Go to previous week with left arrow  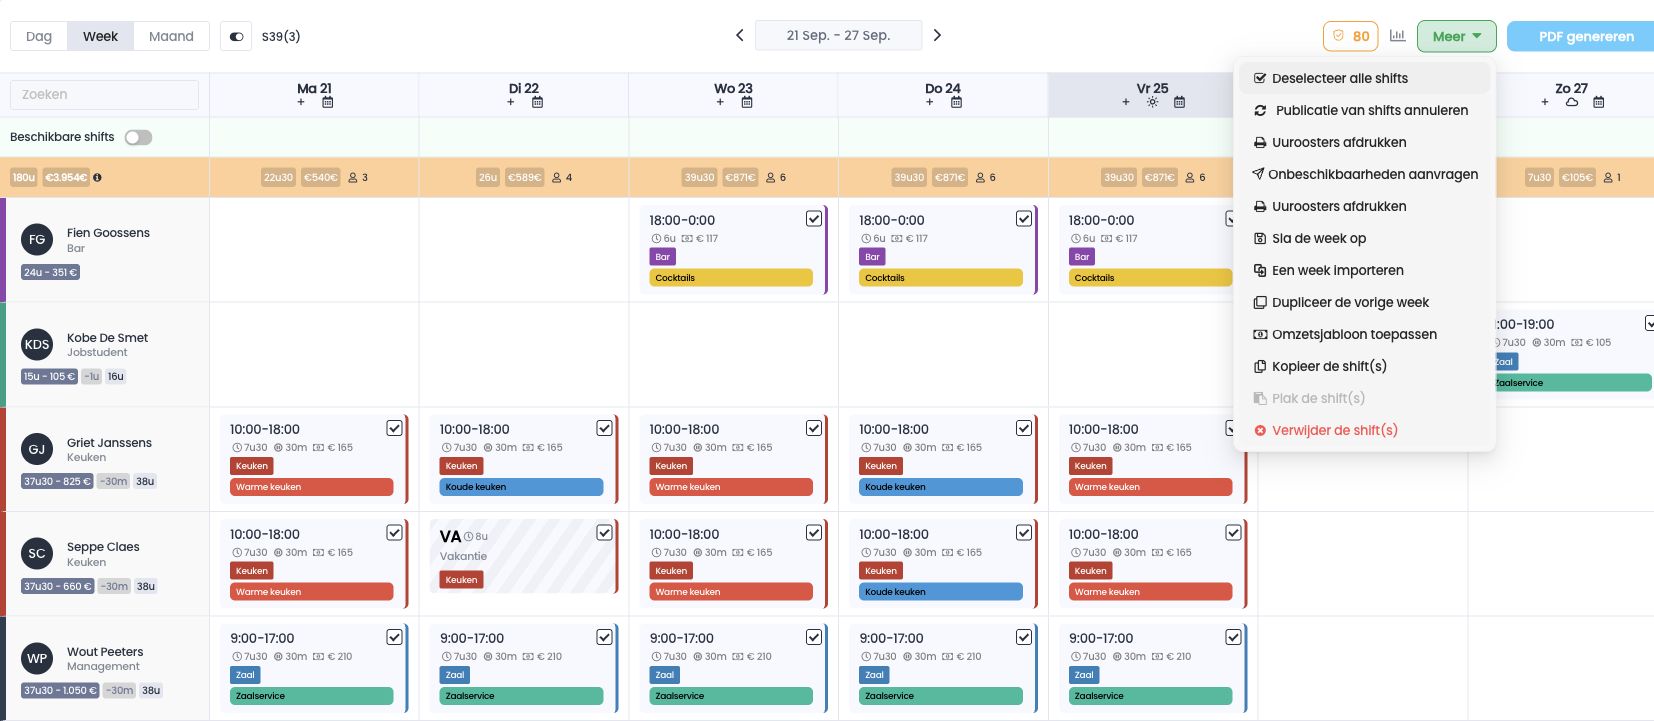740,35
